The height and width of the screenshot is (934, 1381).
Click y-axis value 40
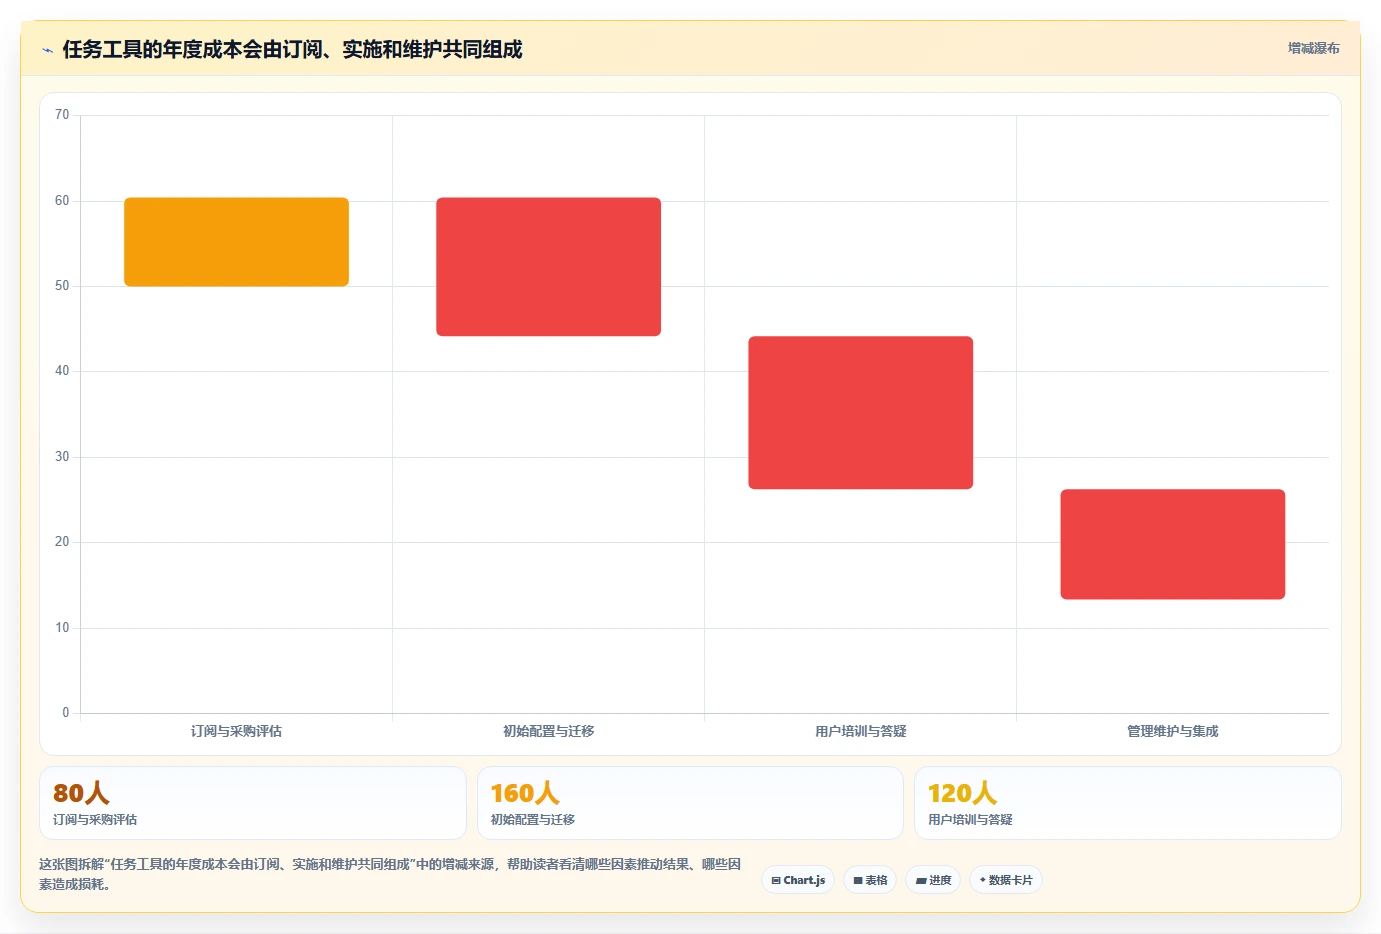(x=62, y=371)
